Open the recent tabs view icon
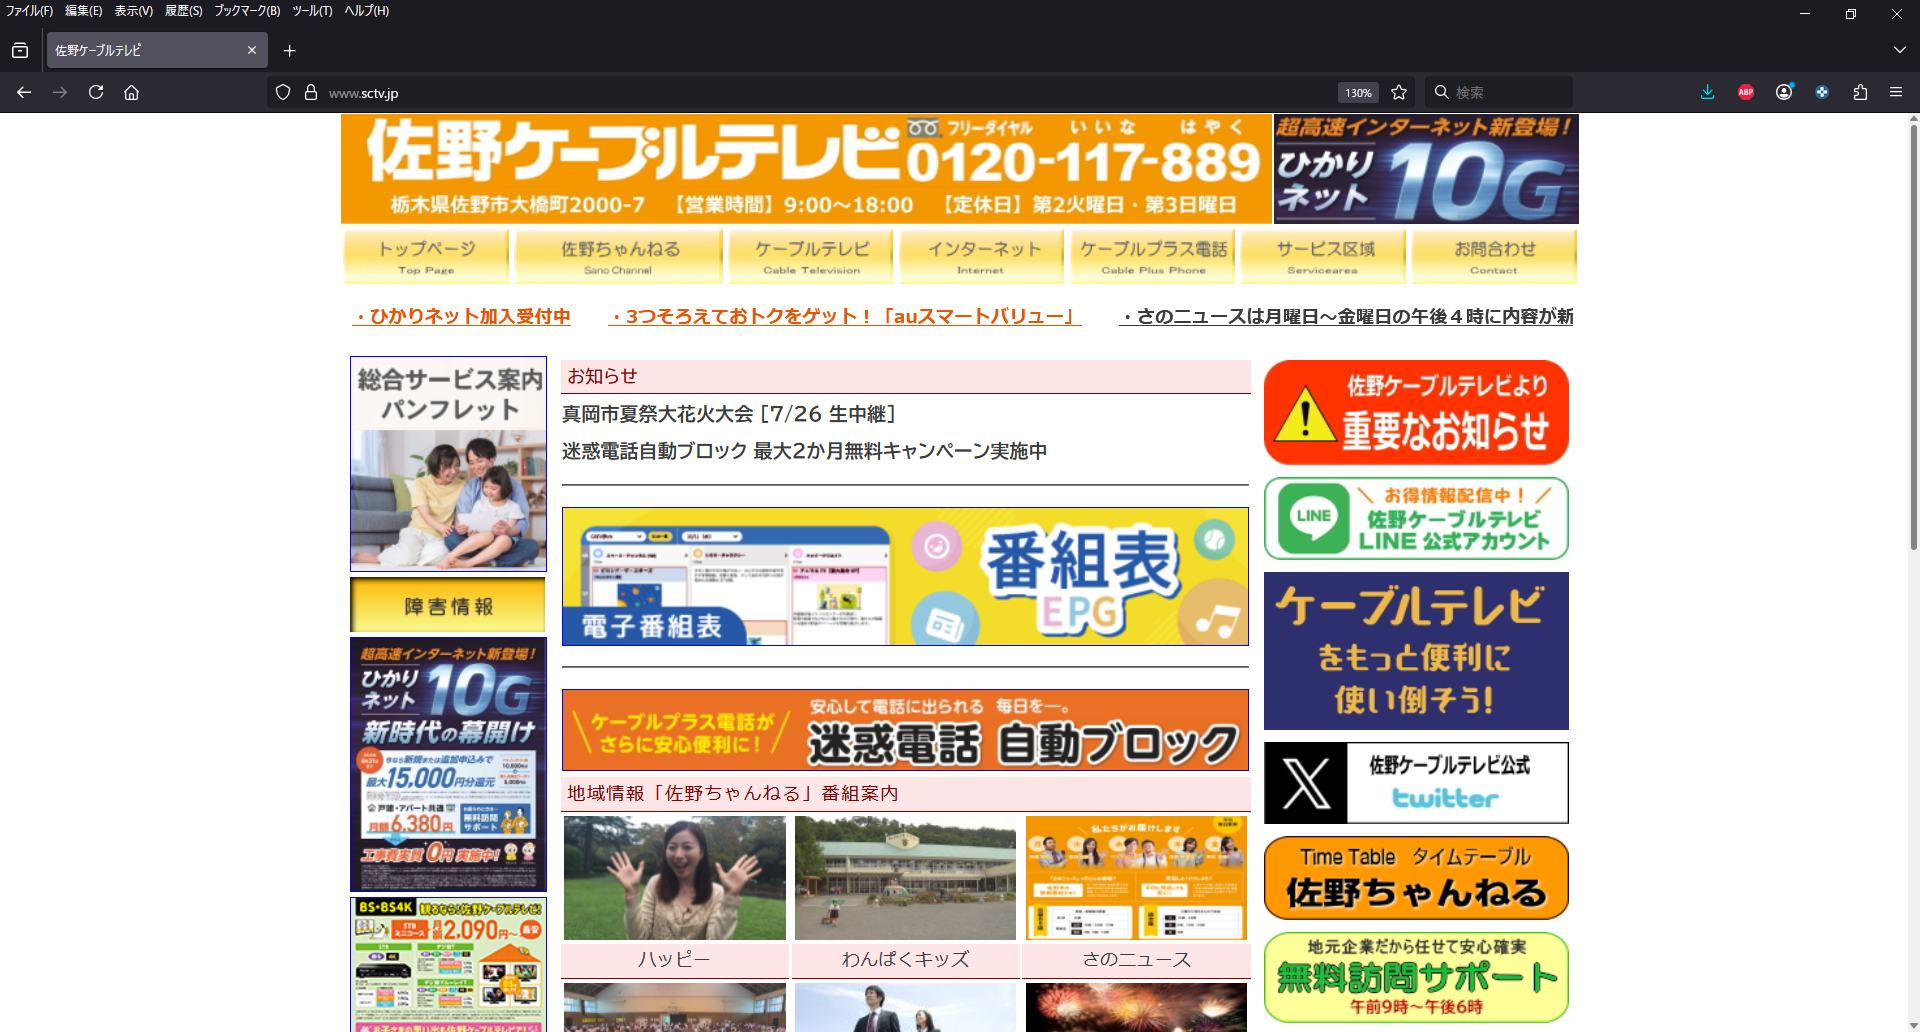The width and height of the screenshot is (1920, 1032). (x=20, y=50)
